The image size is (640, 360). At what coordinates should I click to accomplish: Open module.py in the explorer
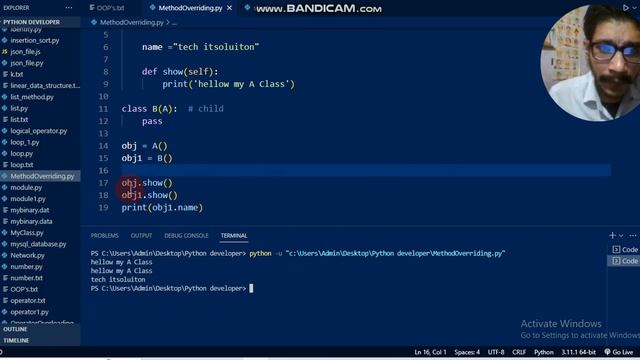tap(26, 188)
